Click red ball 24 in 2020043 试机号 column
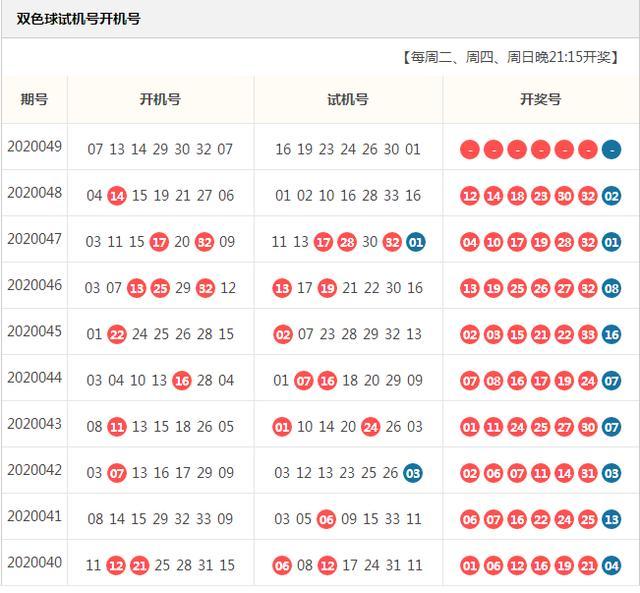 click(370, 427)
